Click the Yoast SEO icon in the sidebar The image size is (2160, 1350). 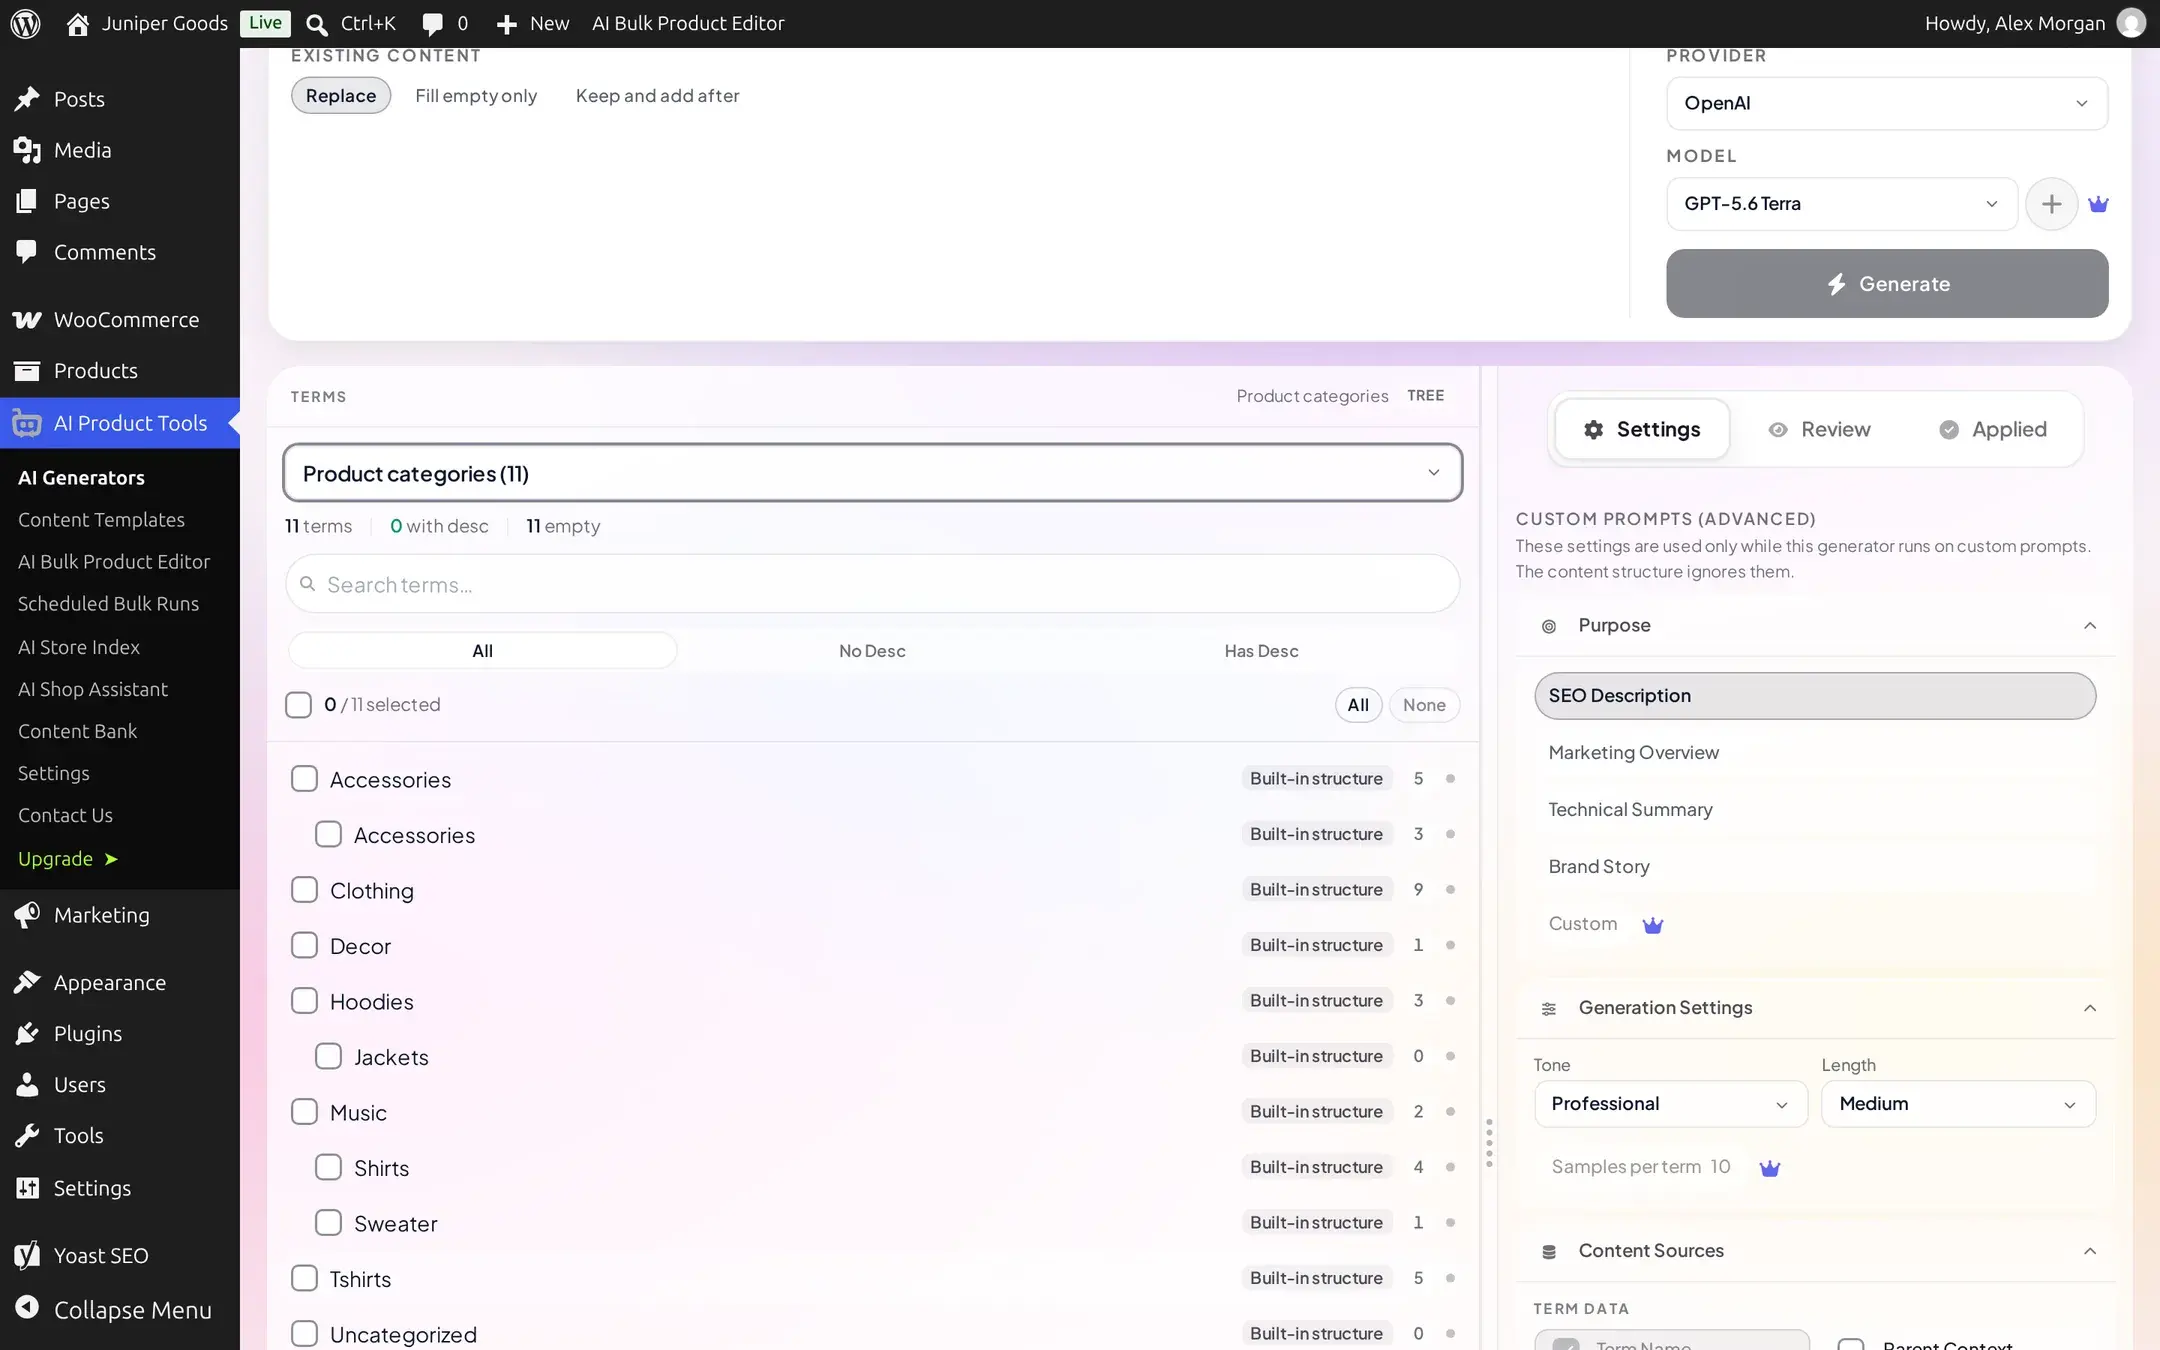coord(27,1256)
